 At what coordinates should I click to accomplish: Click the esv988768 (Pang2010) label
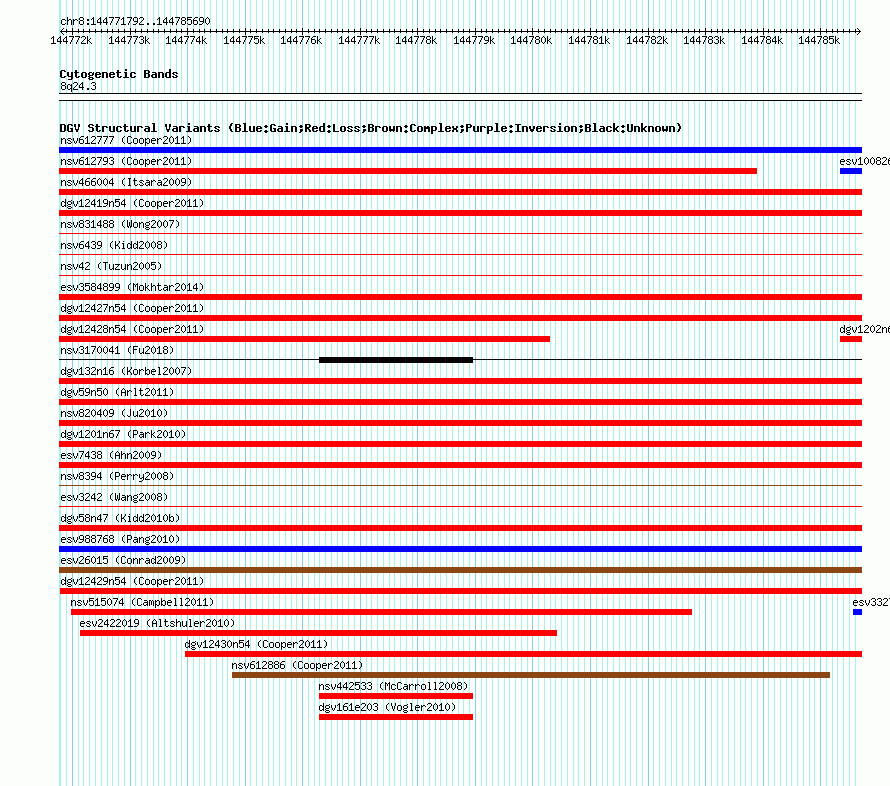(120, 539)
